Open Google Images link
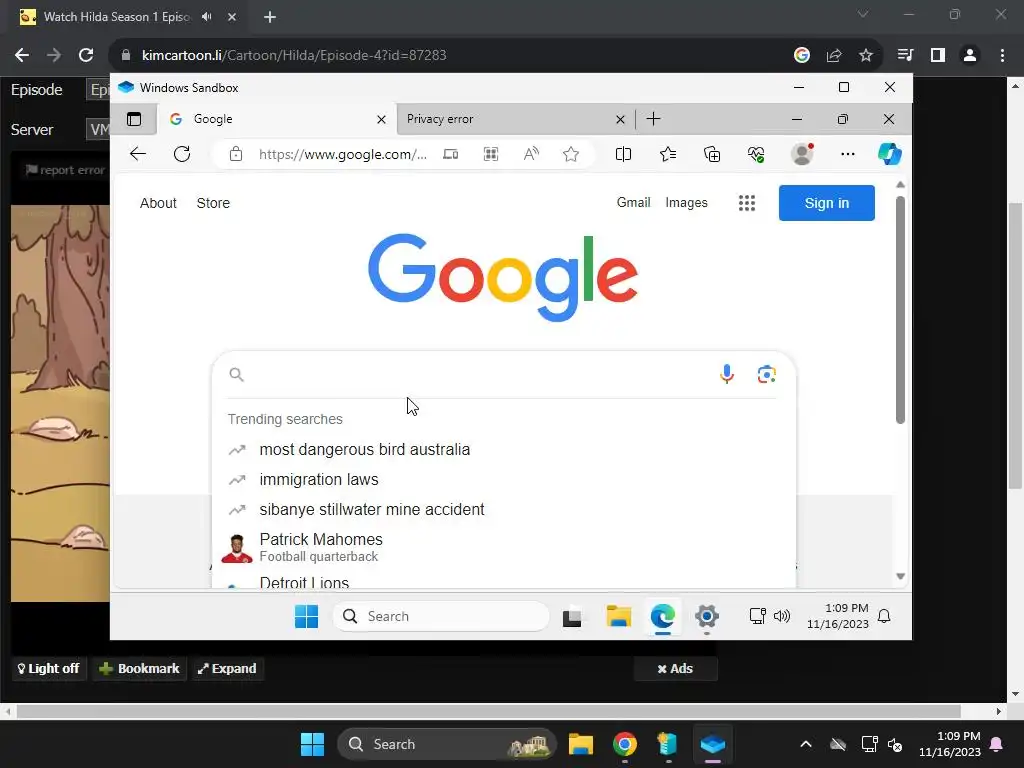This screenshot has height=768, width=1024. point(686,202)
